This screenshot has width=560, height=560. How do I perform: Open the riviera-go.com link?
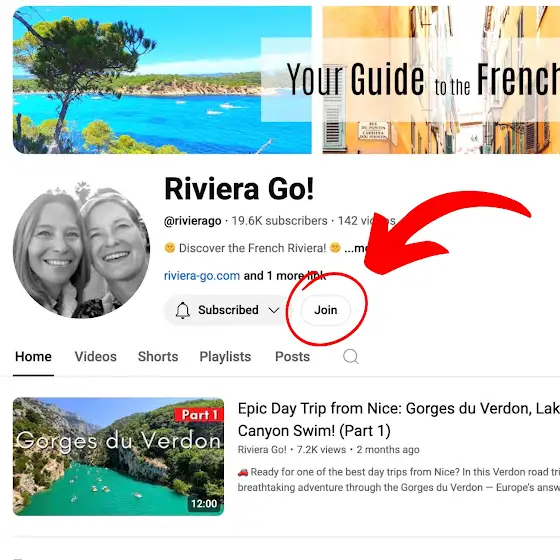click(x=202, y=276)
